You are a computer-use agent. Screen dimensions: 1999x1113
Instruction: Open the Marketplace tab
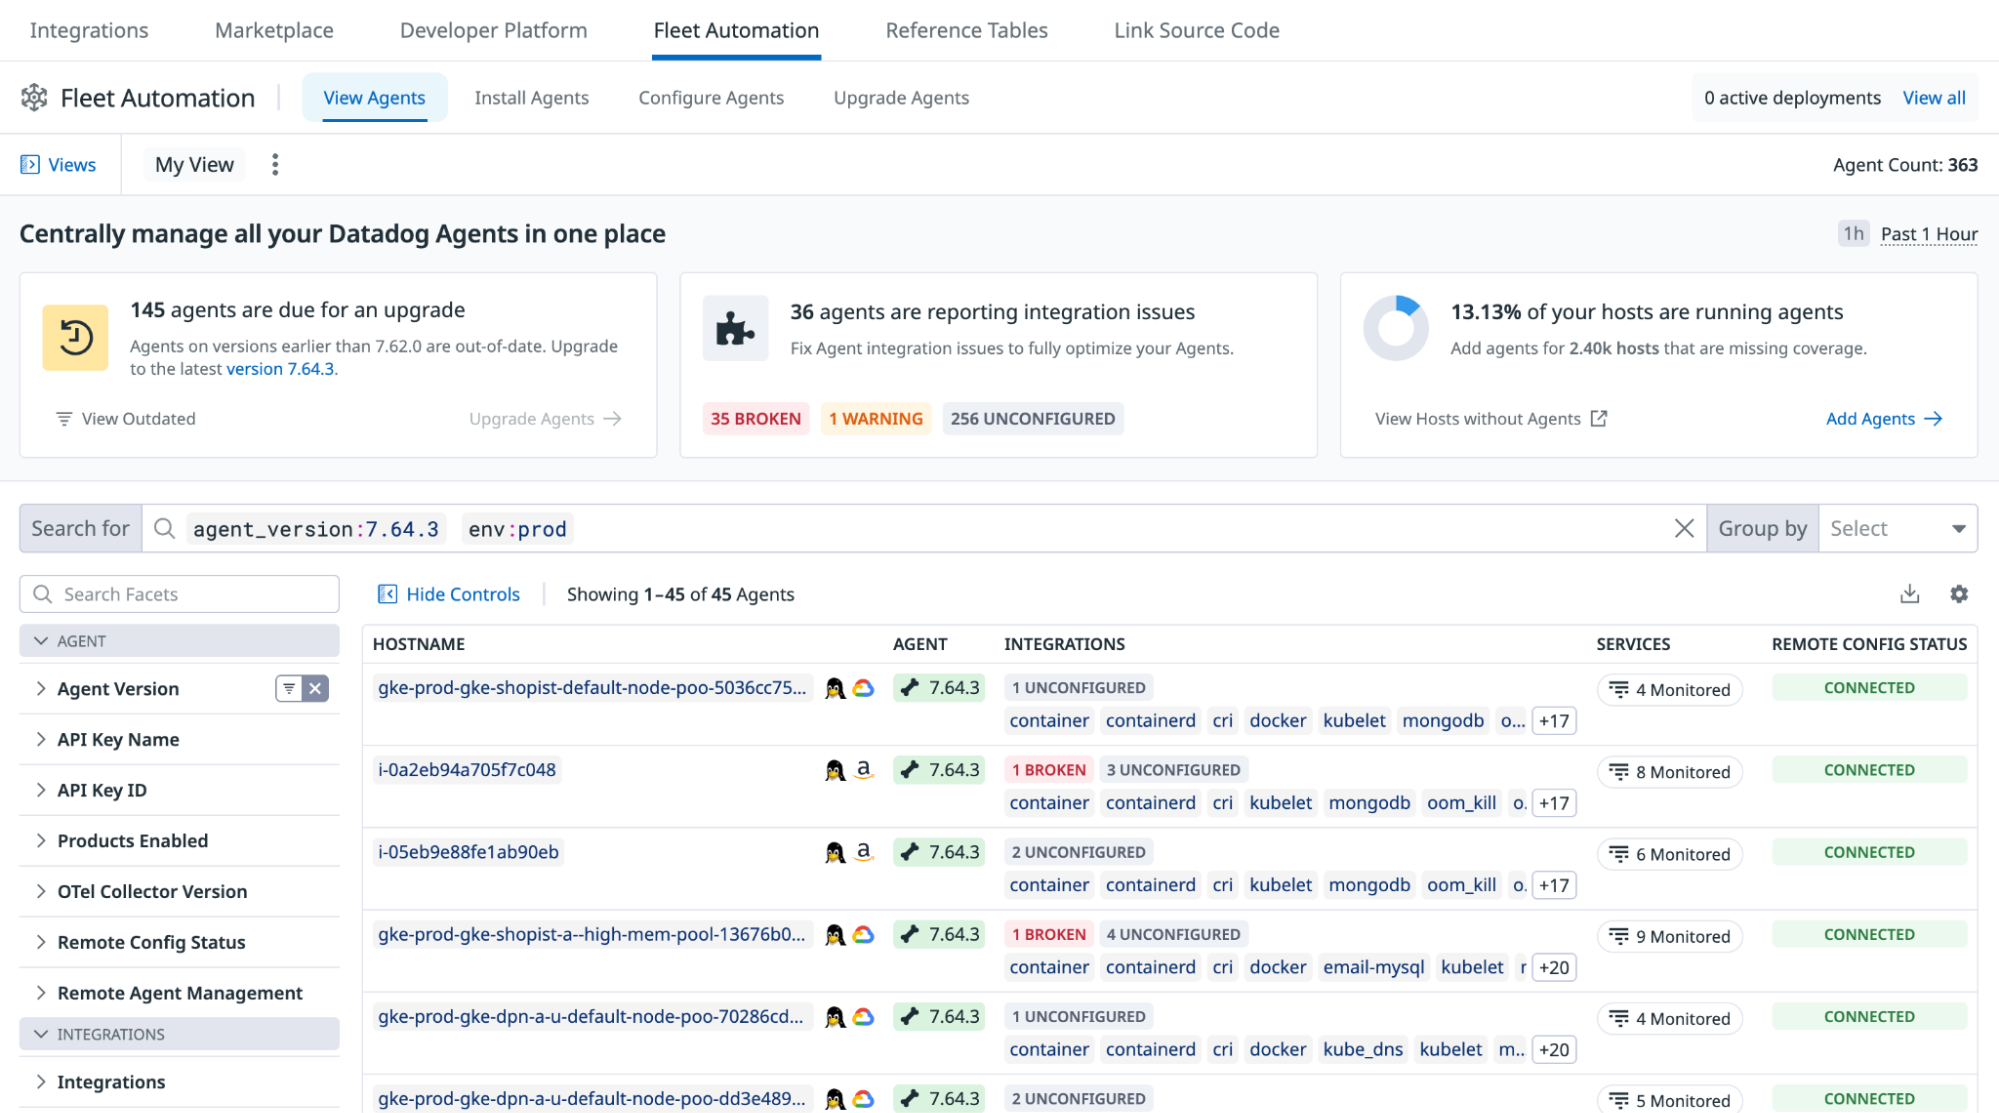coord(274,30)
